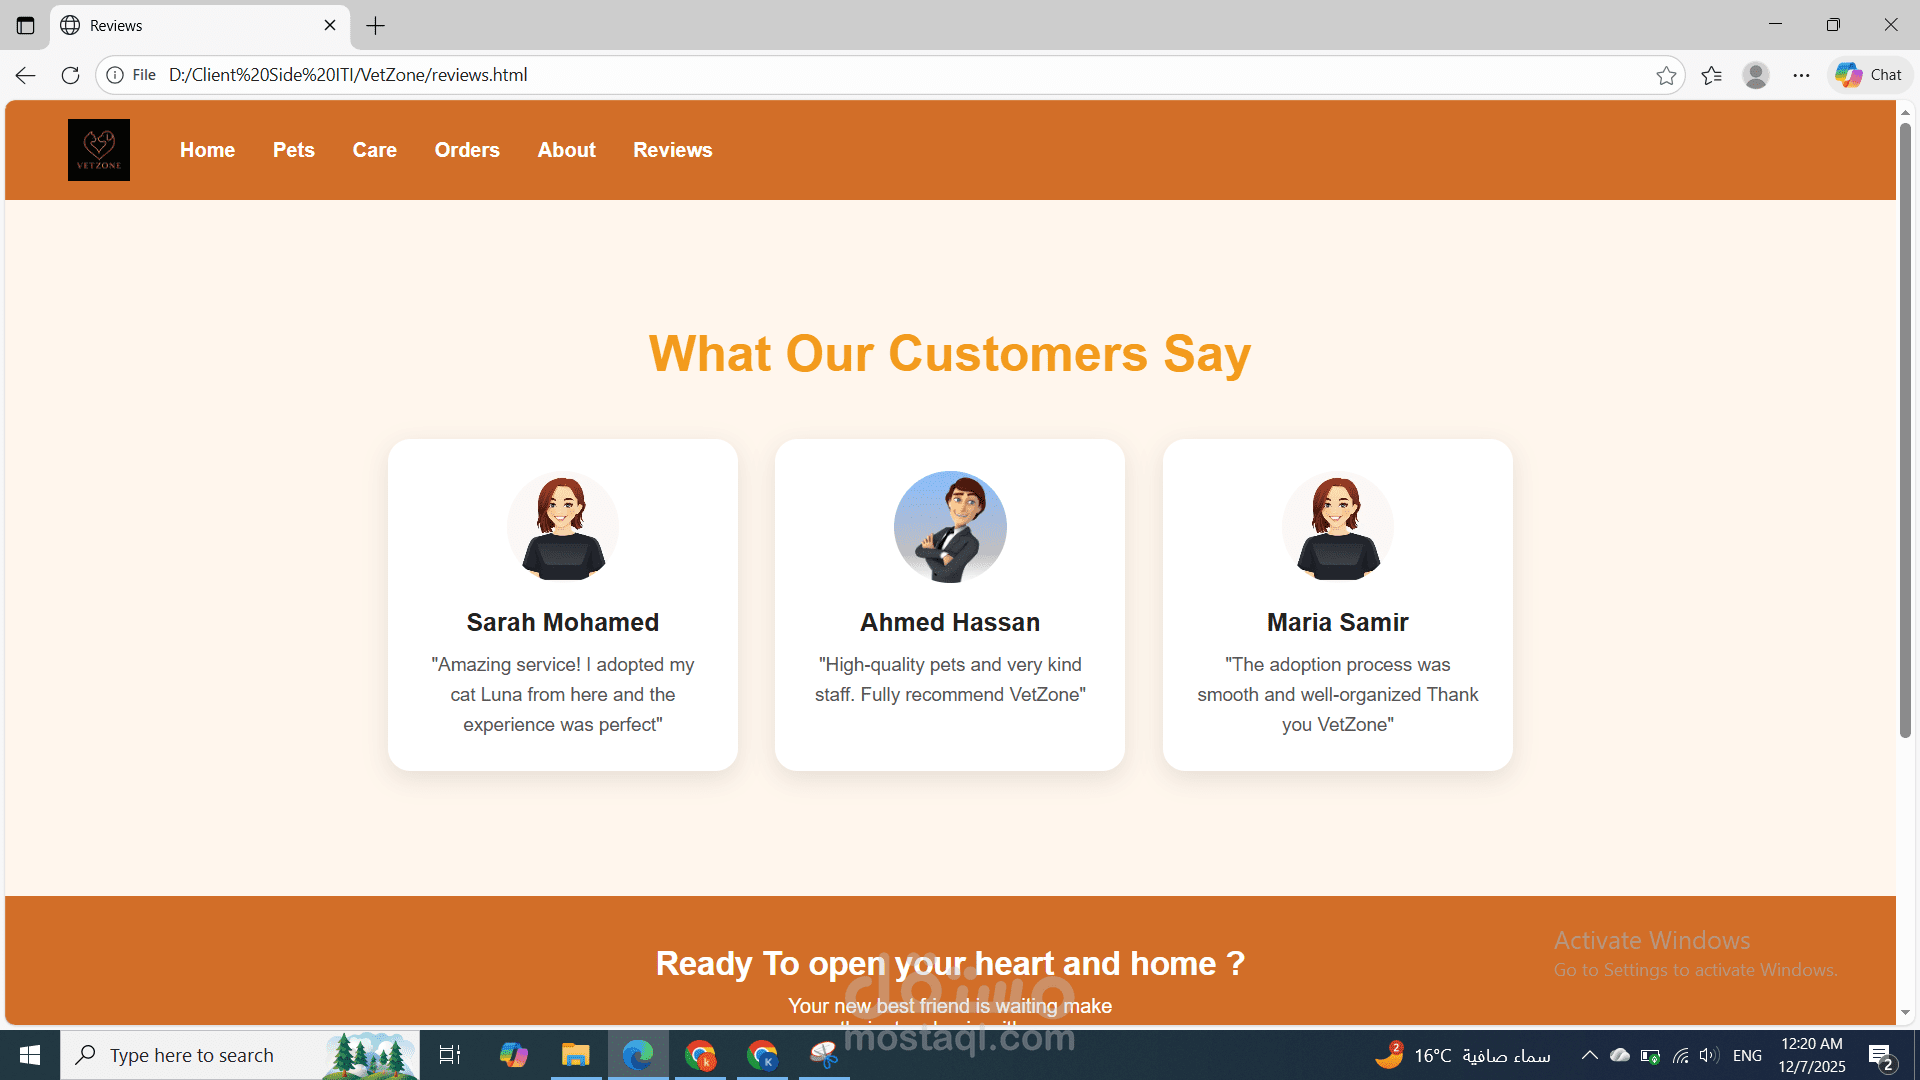Expand hidden system tray icons chevron

(1589, 1055)
